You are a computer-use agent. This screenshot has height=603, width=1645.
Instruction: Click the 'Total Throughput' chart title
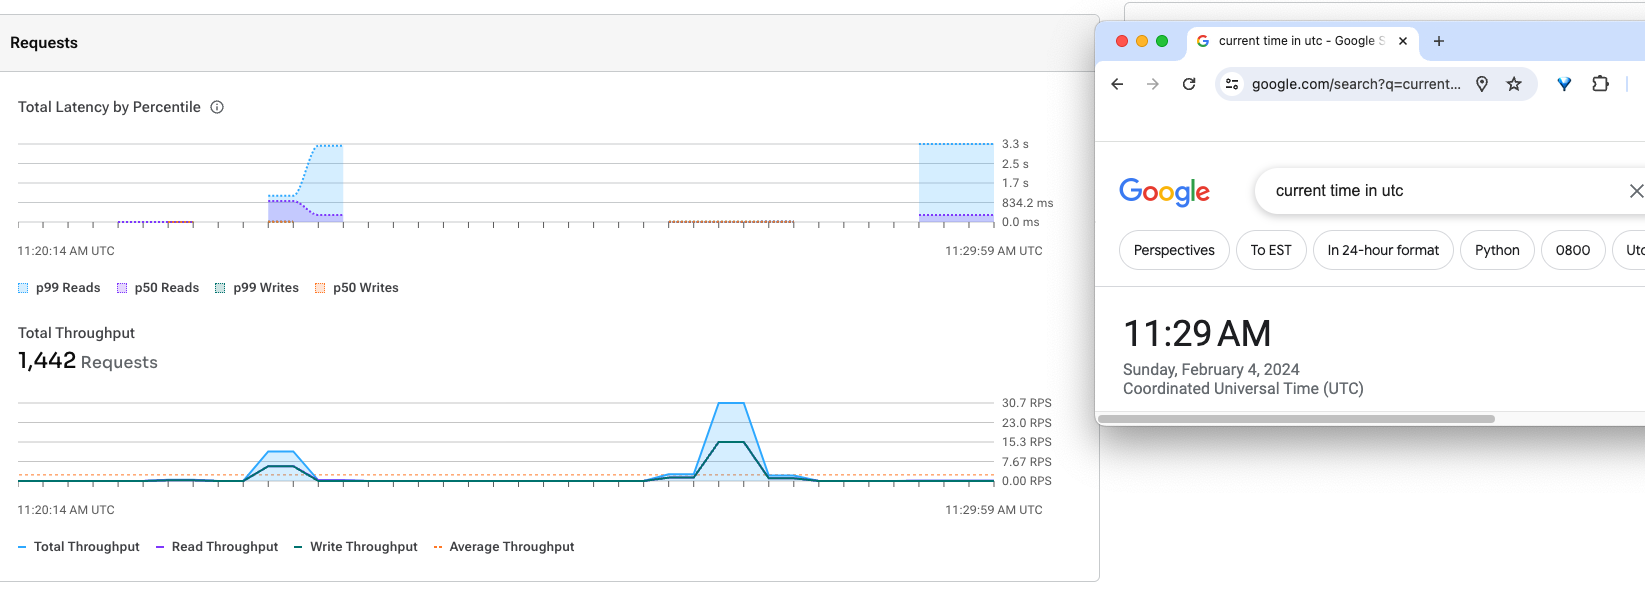tap(76, 333)
